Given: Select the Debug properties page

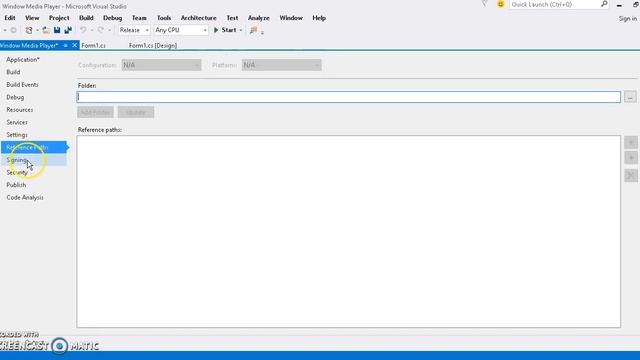Looking at the screenshot, I should click(x=15, y=97).
